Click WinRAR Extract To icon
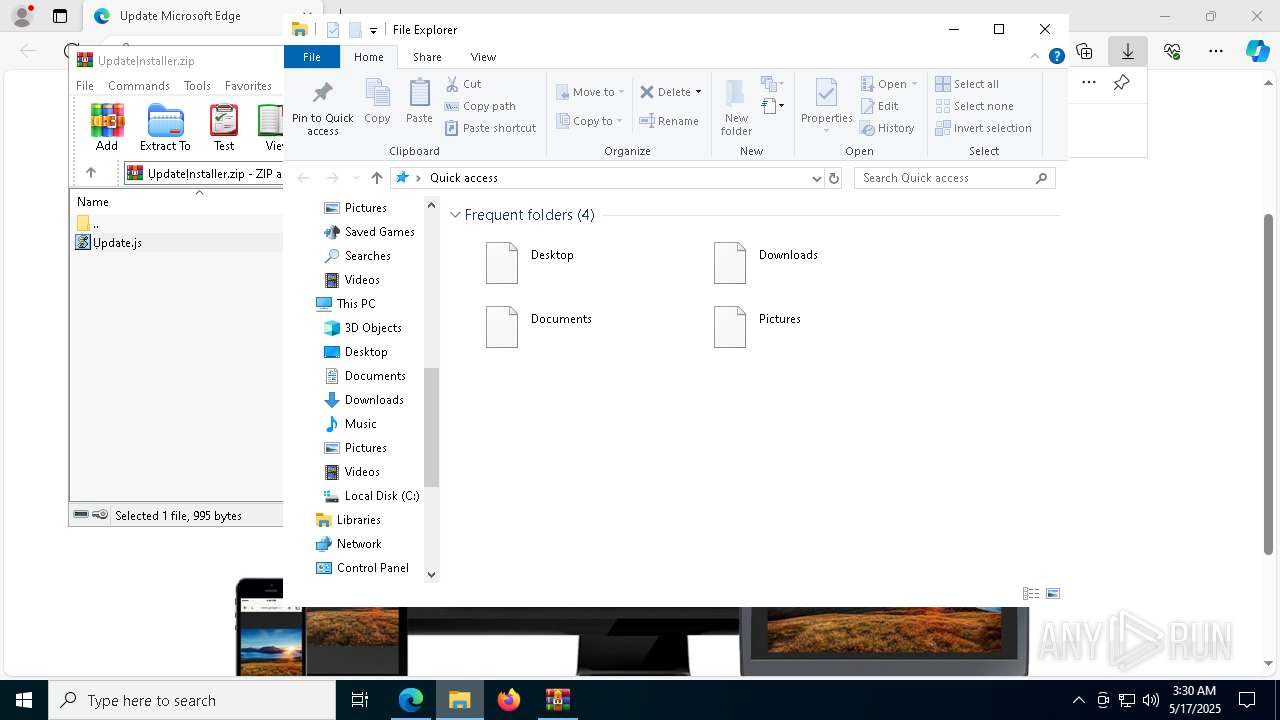This screenshot has width=1280, height=720. (165, 128)
